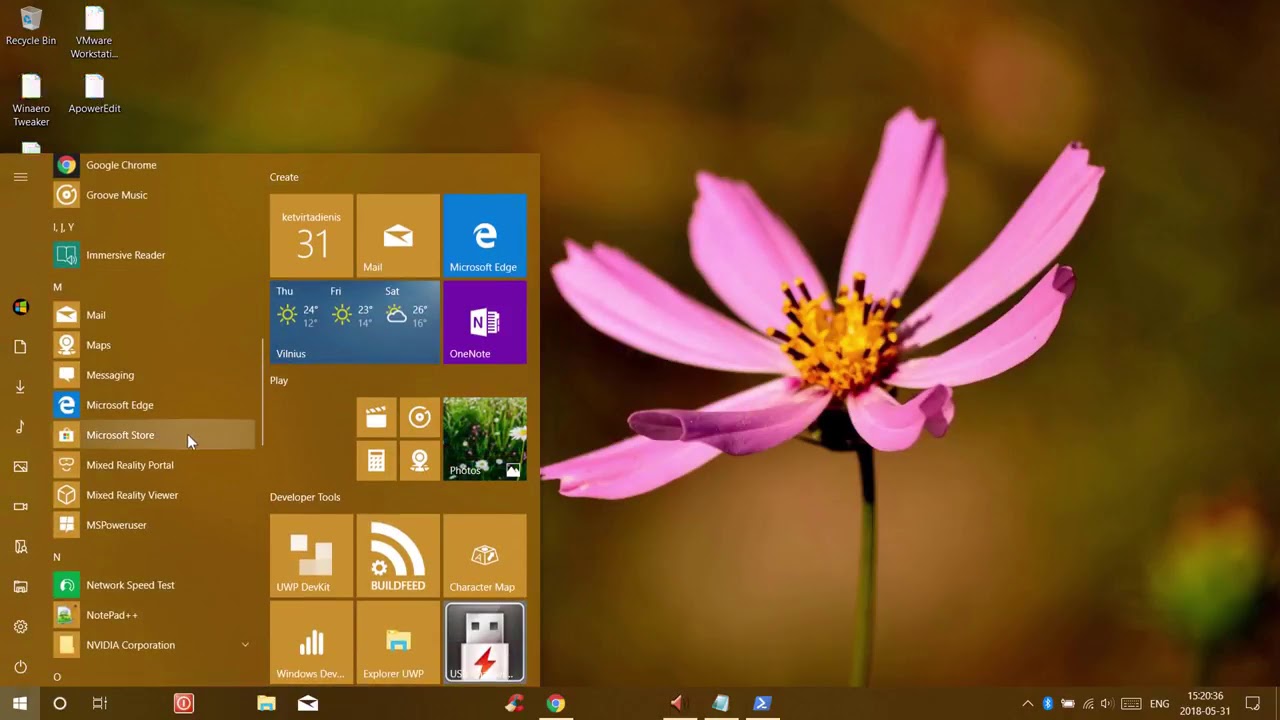Viewport: 1280px width, 720px height.
Task: Open the Vilnius weather tile
Action: tap(355, 322)
